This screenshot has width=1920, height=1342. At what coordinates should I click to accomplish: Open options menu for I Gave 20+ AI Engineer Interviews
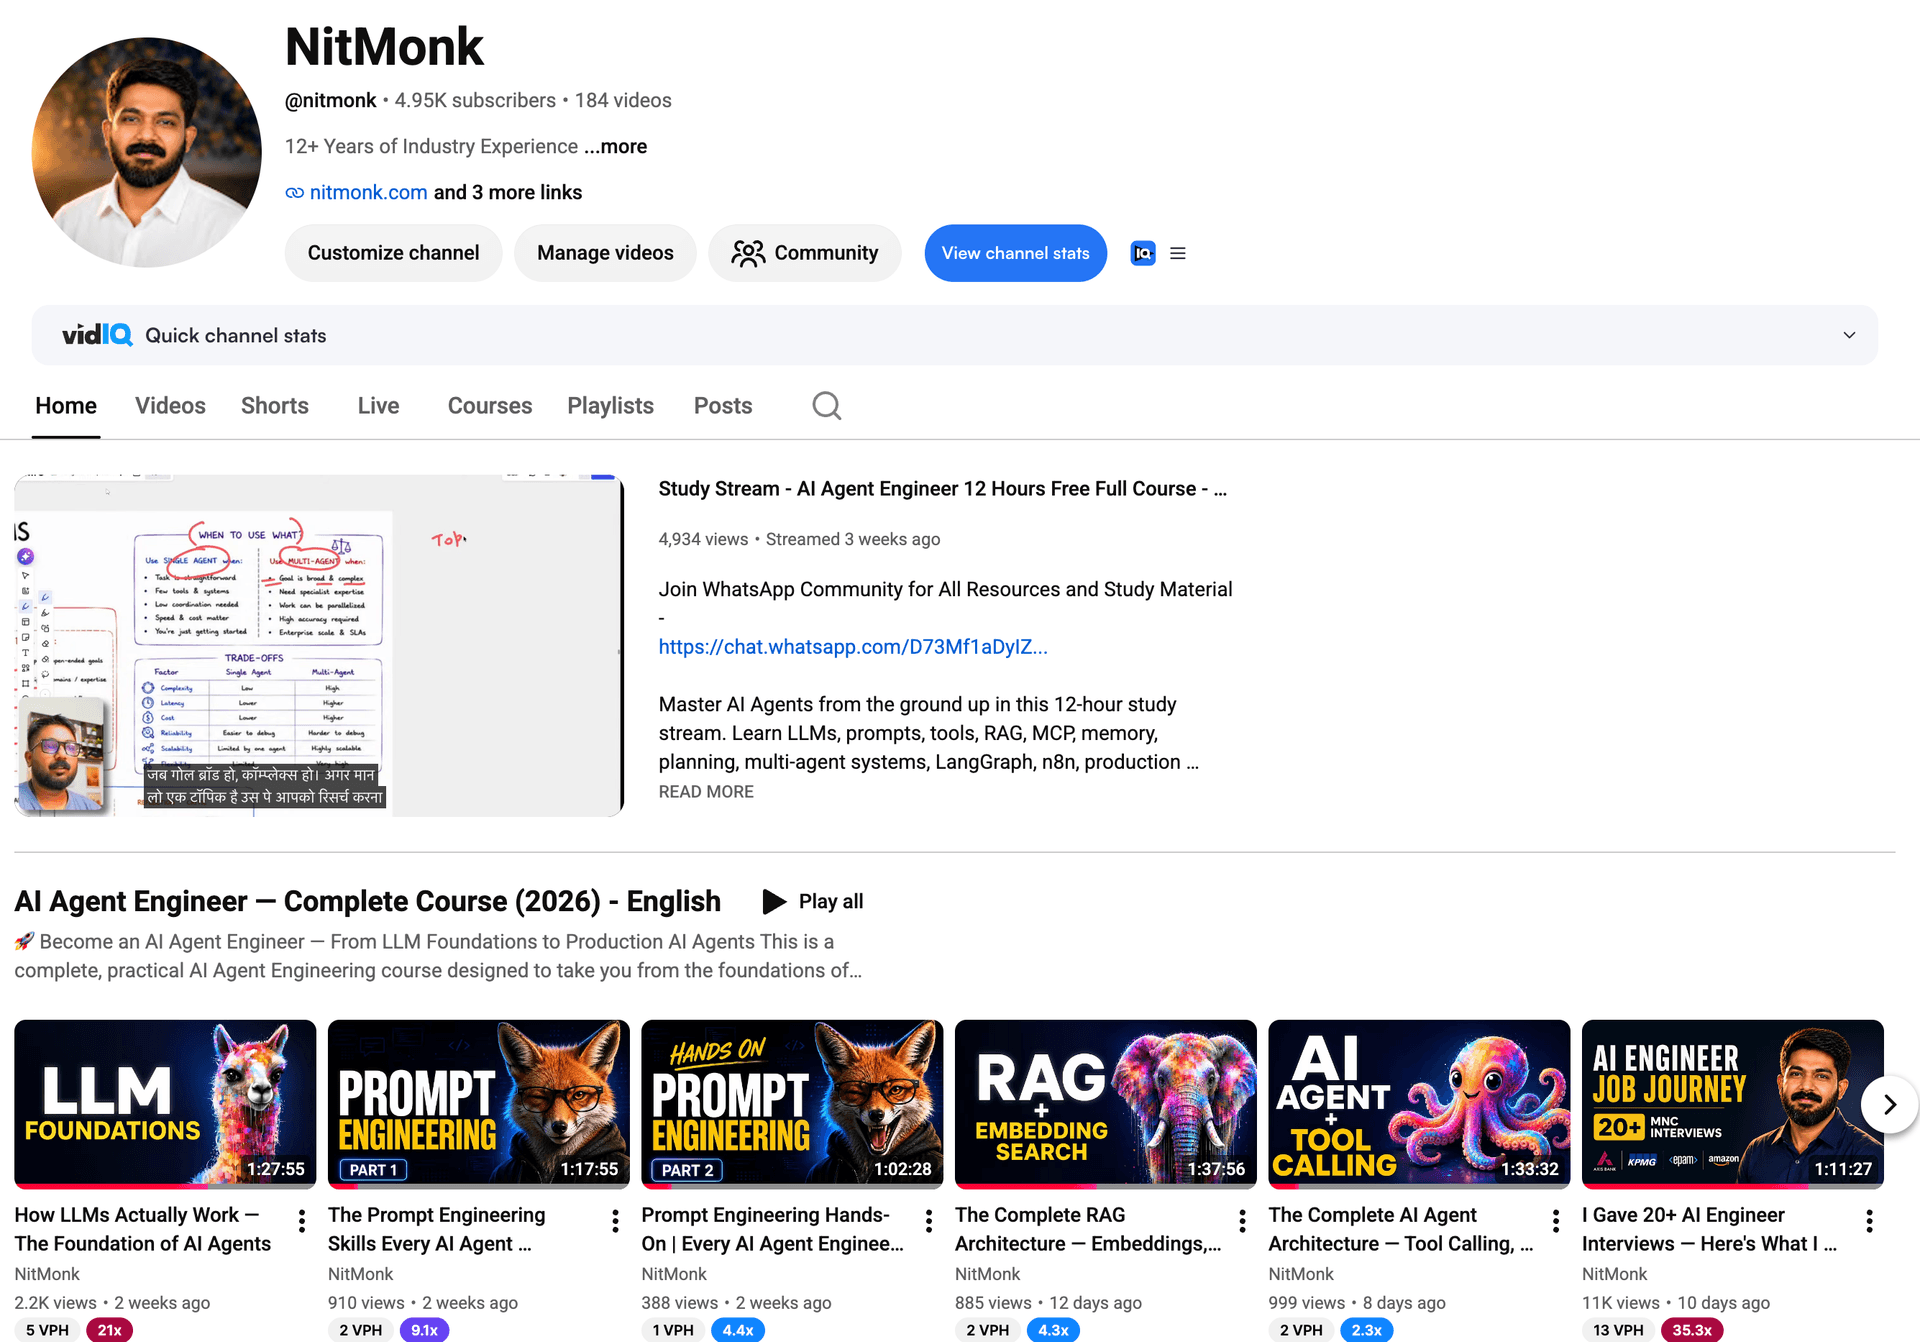click(1869, 1220)
